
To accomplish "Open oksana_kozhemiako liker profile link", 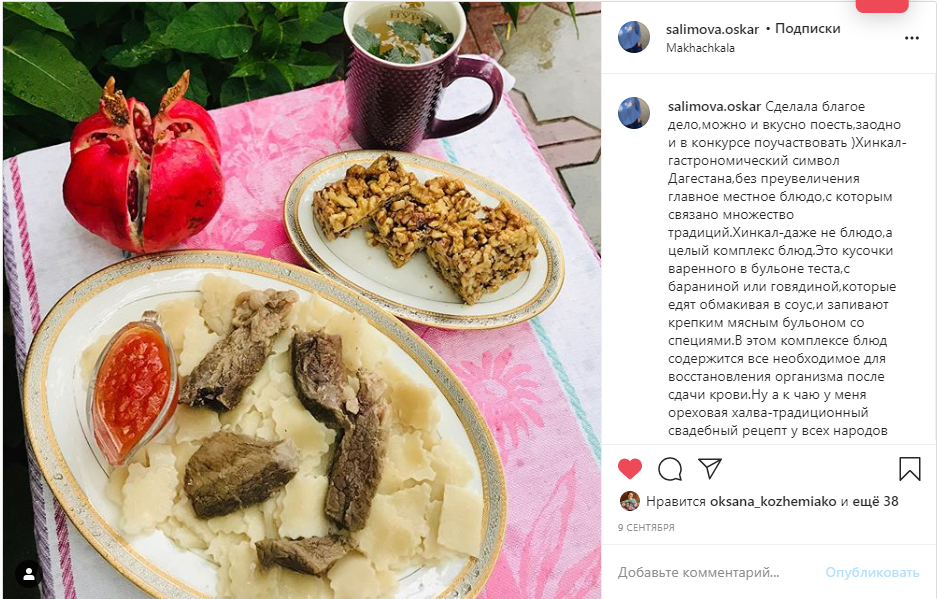I will pyautogui.click(x=773, y=502).
